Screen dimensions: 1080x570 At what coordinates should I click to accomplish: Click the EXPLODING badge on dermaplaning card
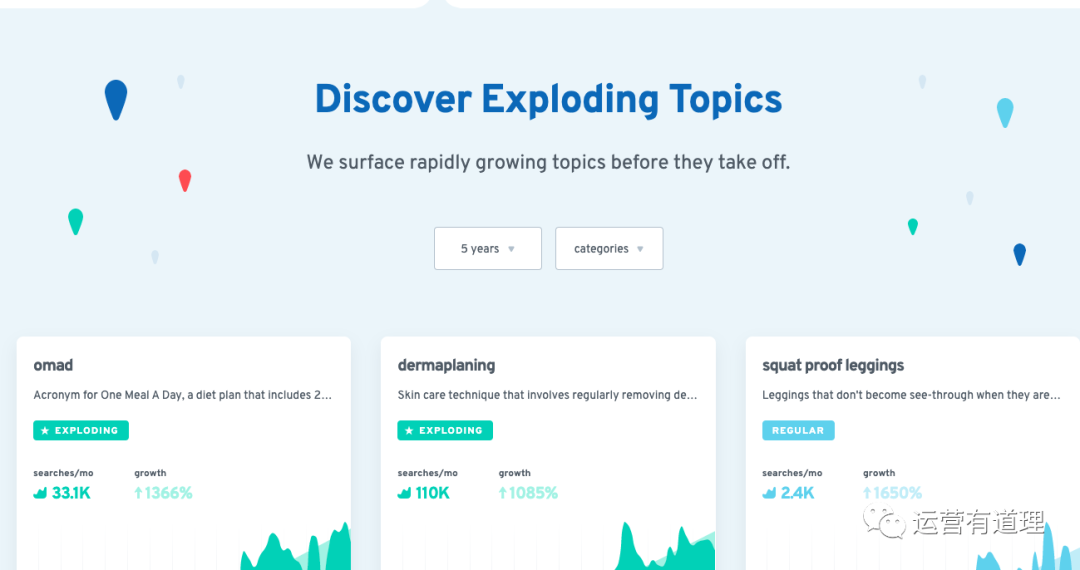(445, 430)
